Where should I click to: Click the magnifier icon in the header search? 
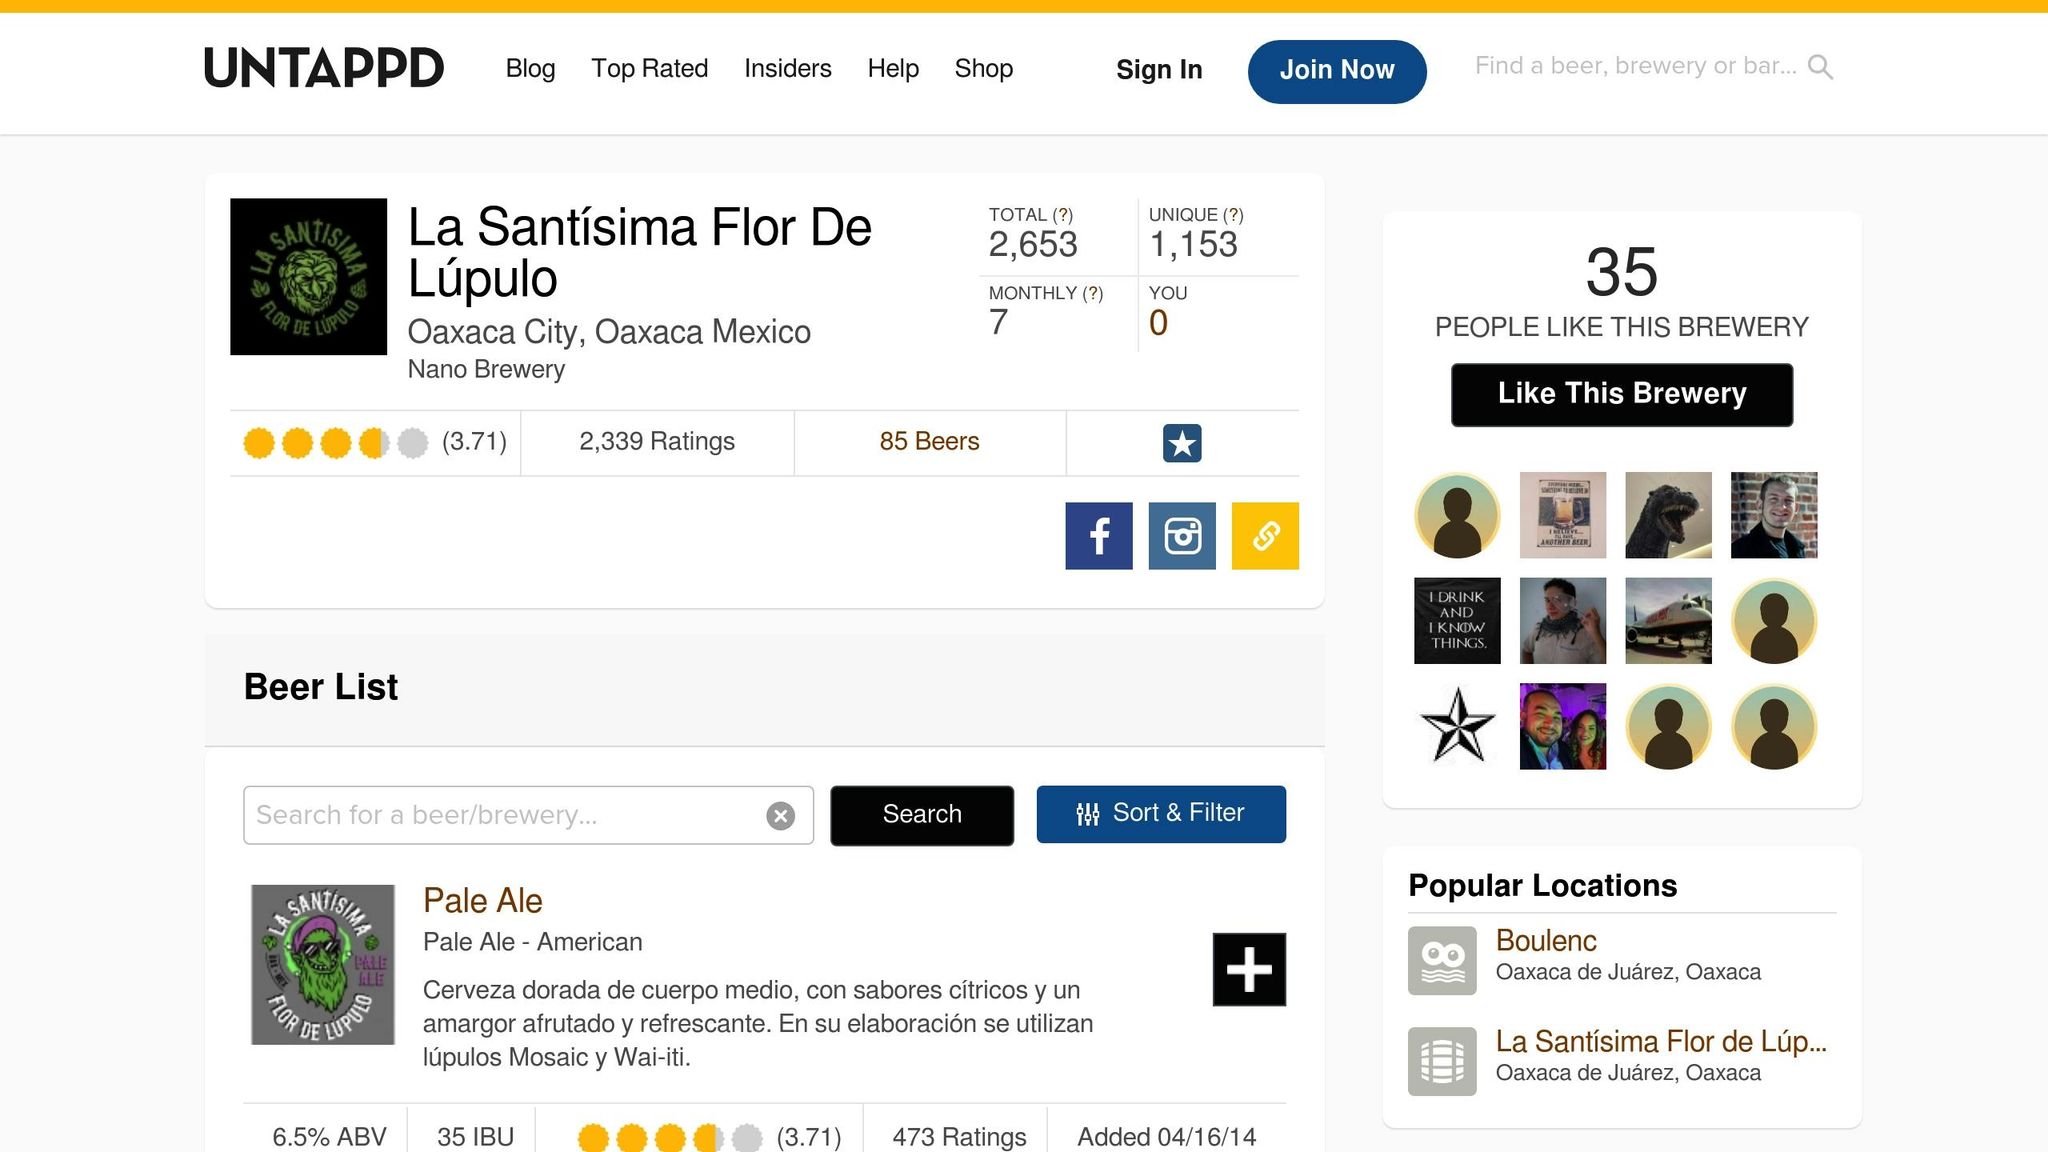(x=1821, y=67)
